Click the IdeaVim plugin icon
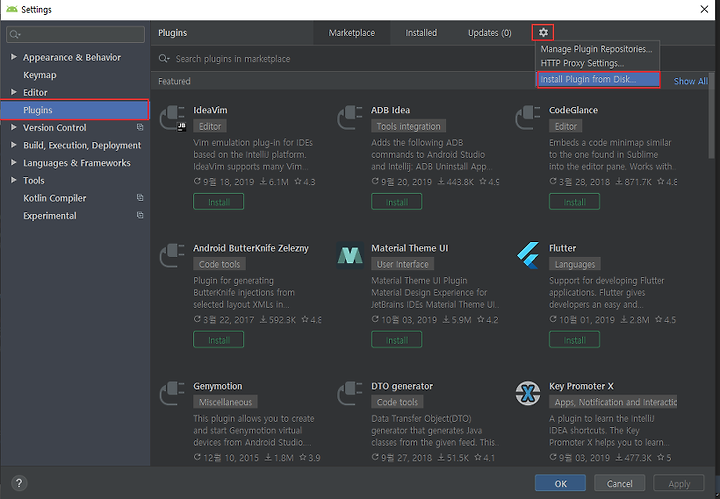This screenshot has width=720, height=499. tap(173, 118)
